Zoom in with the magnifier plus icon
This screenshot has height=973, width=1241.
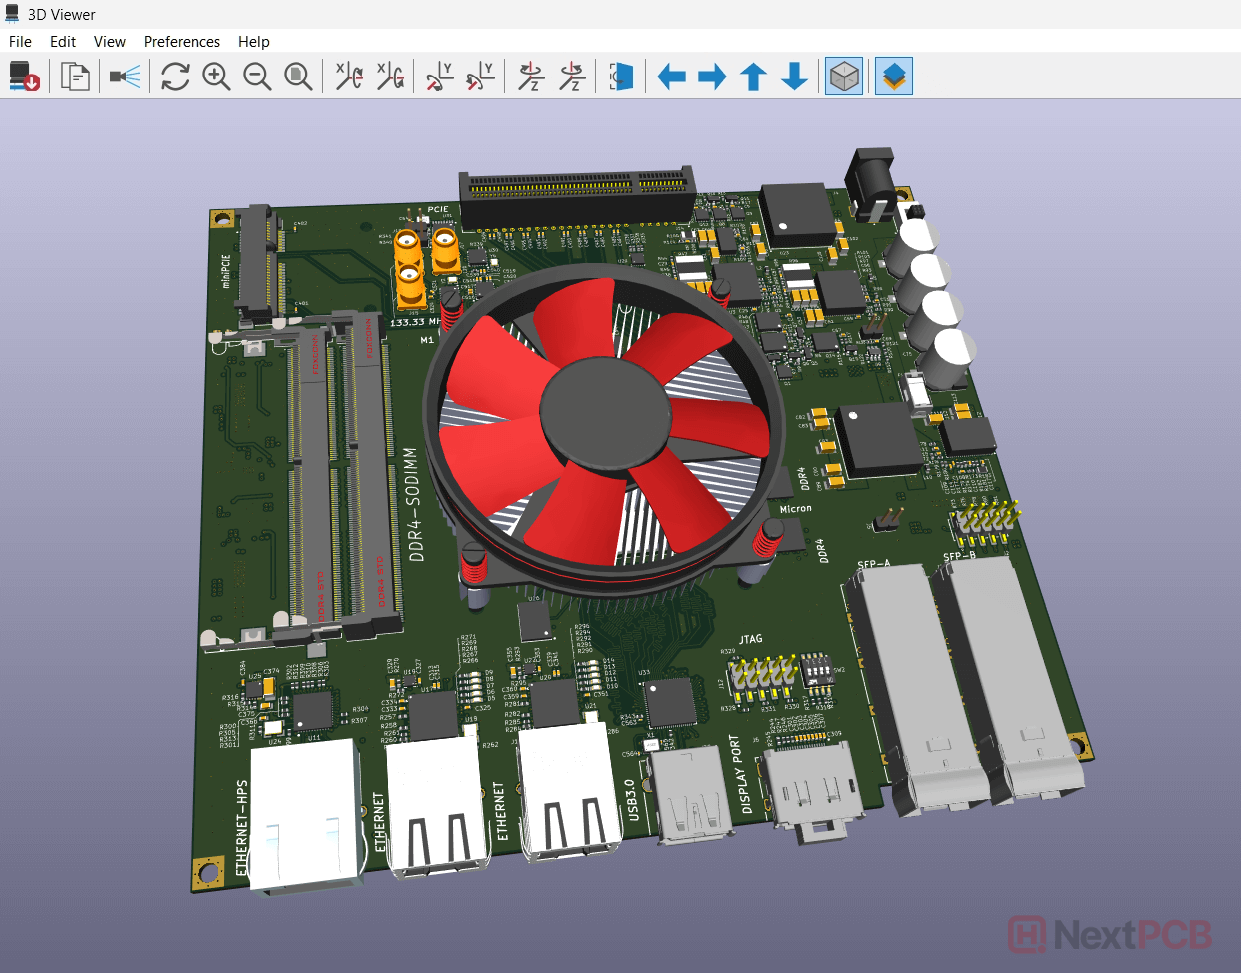pos(216,76)
